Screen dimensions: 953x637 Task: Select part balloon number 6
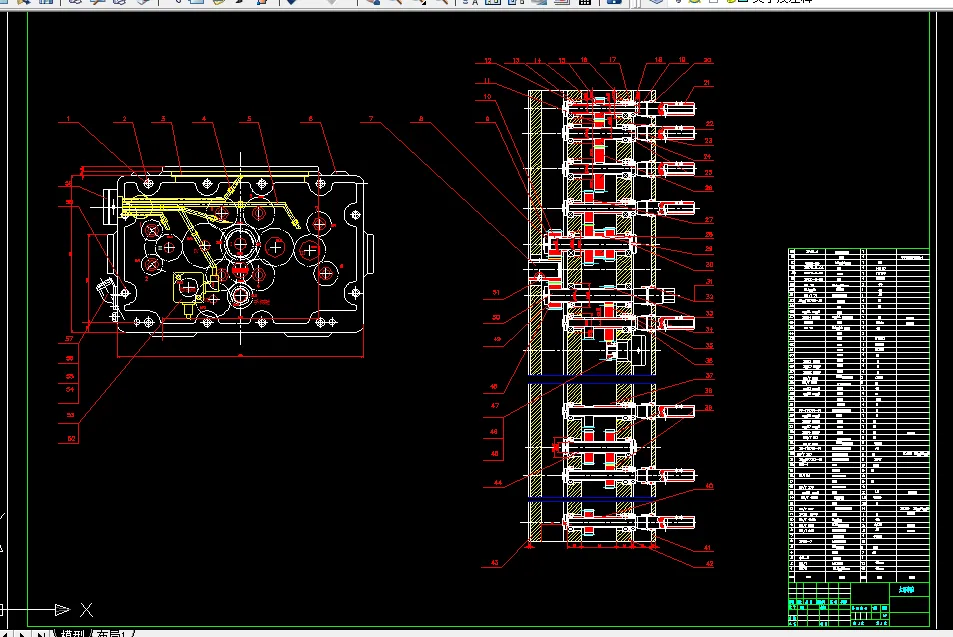click(x=311, y=119)
